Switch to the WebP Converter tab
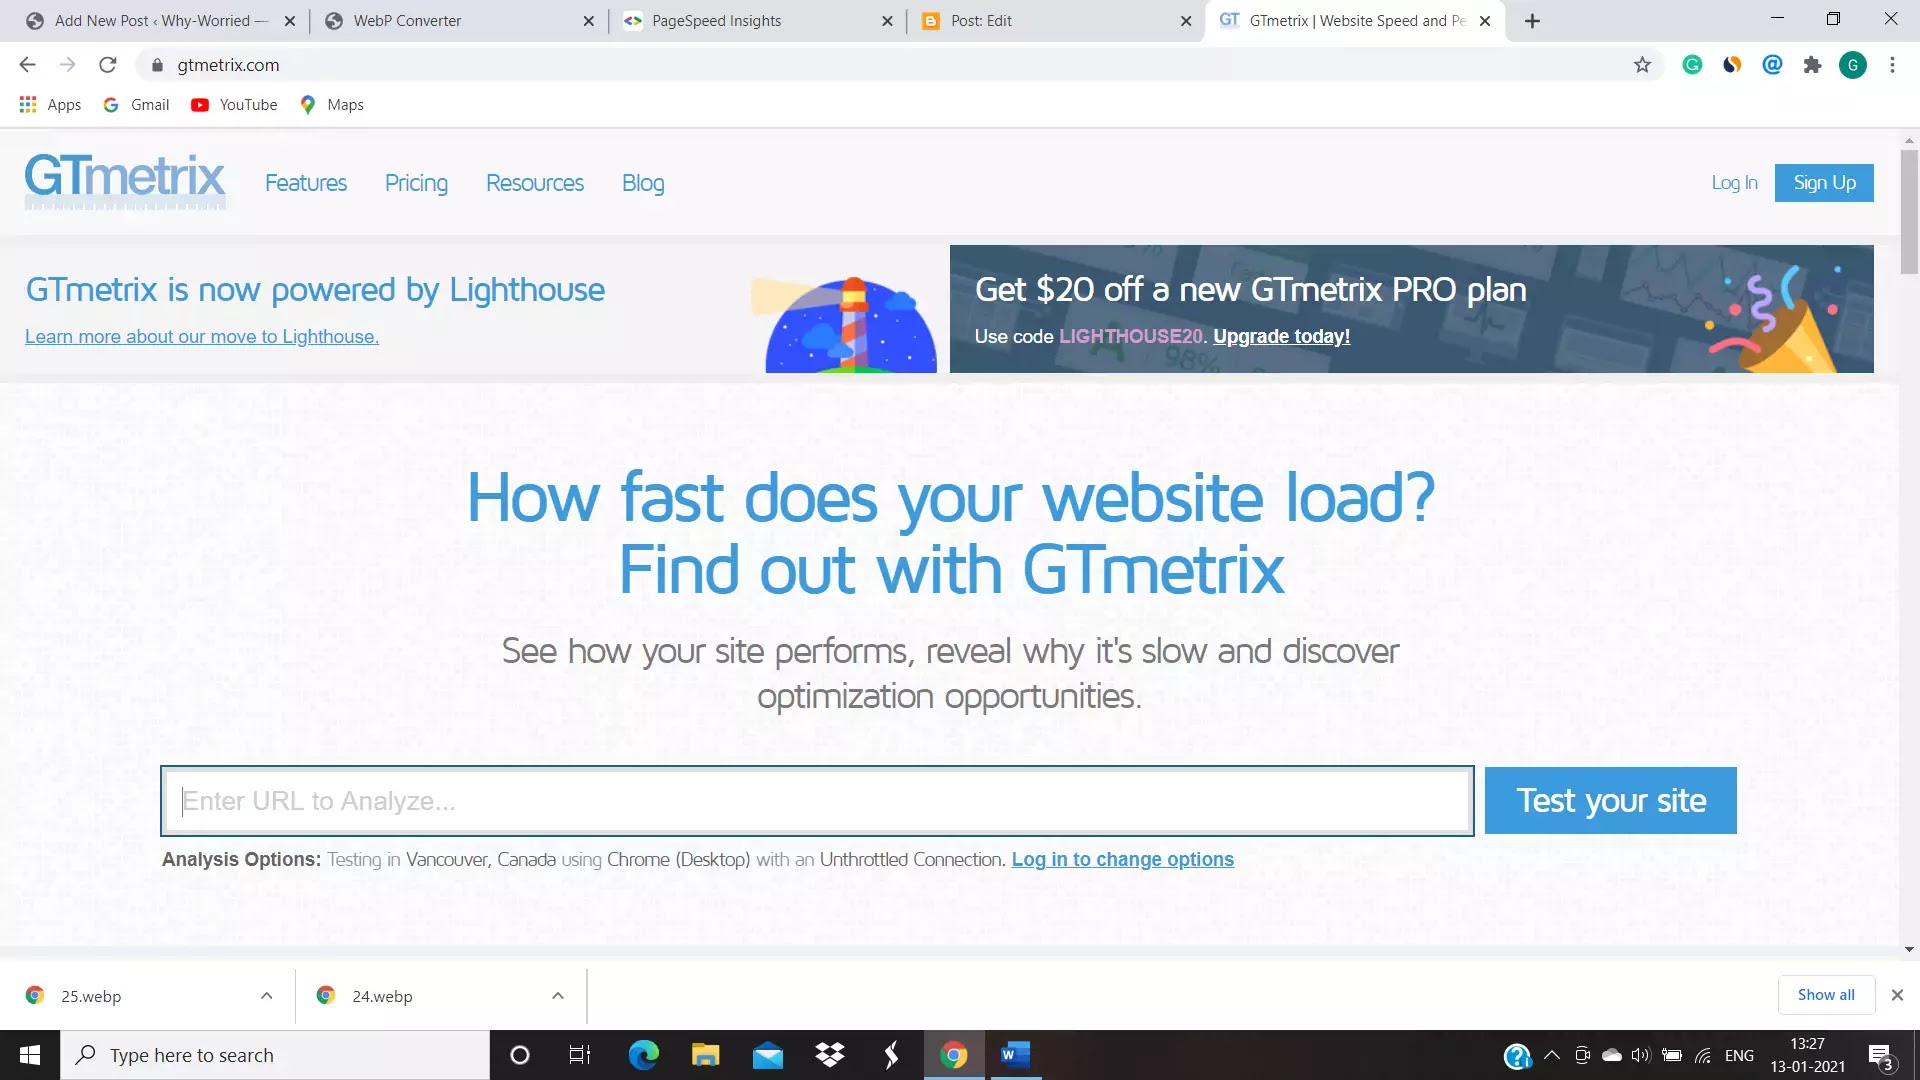The image size is (1920, 1080). click(x=458, y=21)
